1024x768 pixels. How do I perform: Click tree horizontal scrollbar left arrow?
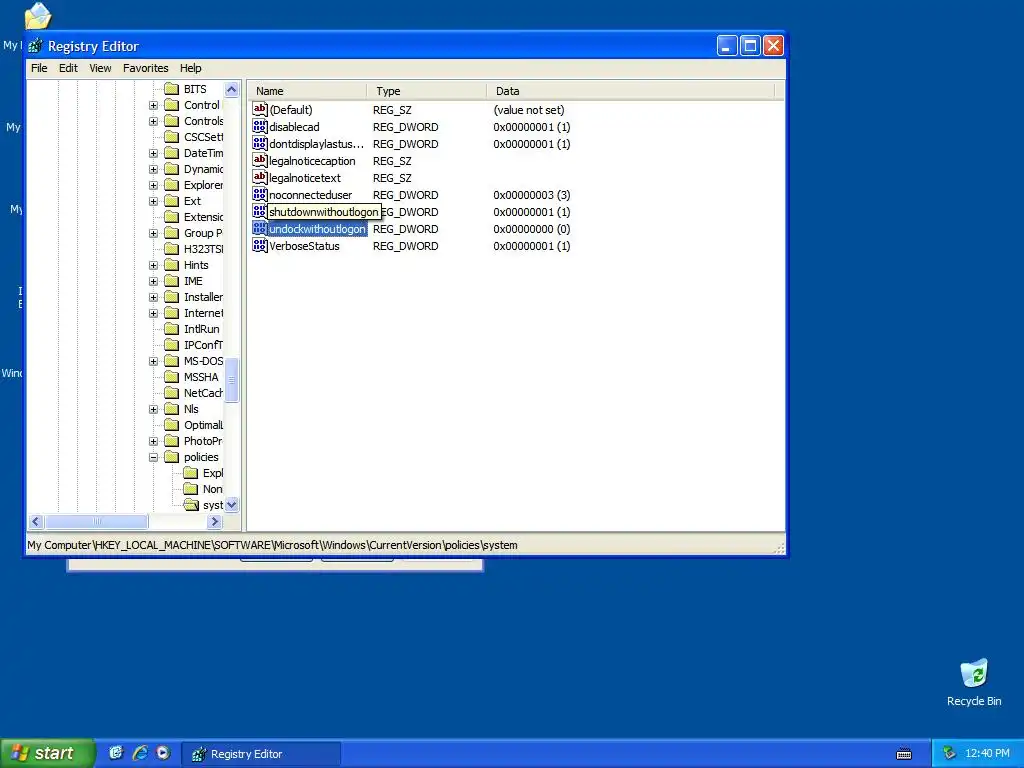point(36,521)
